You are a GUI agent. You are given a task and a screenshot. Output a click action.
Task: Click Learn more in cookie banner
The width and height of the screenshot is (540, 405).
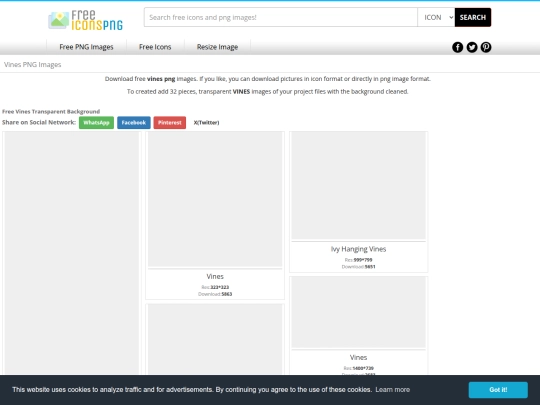click(393, 390)
